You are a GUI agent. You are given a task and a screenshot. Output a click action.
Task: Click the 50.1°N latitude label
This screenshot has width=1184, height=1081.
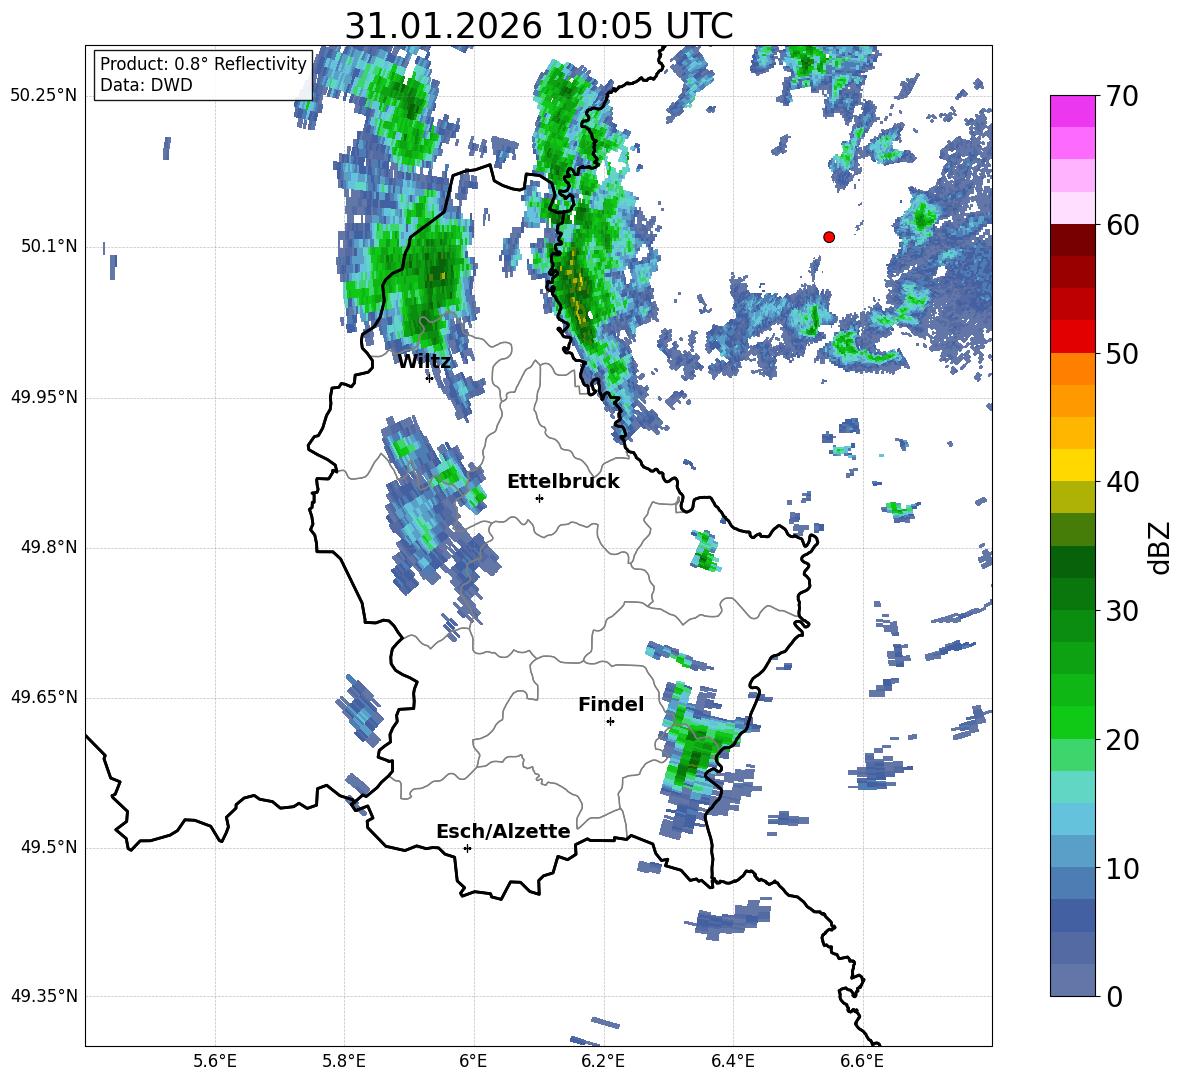click(49, 247)
